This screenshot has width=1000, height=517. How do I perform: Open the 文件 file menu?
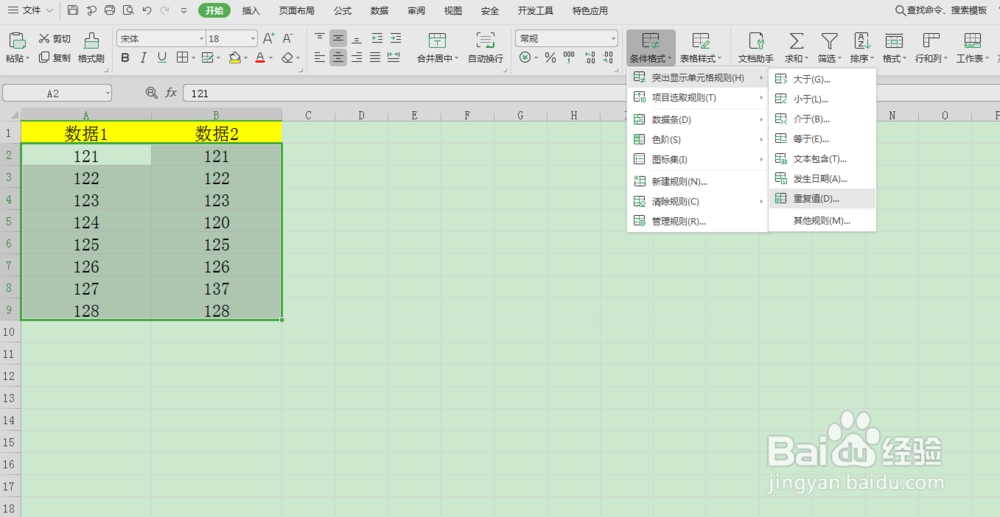pyautogui.click(x=30, y=11)
